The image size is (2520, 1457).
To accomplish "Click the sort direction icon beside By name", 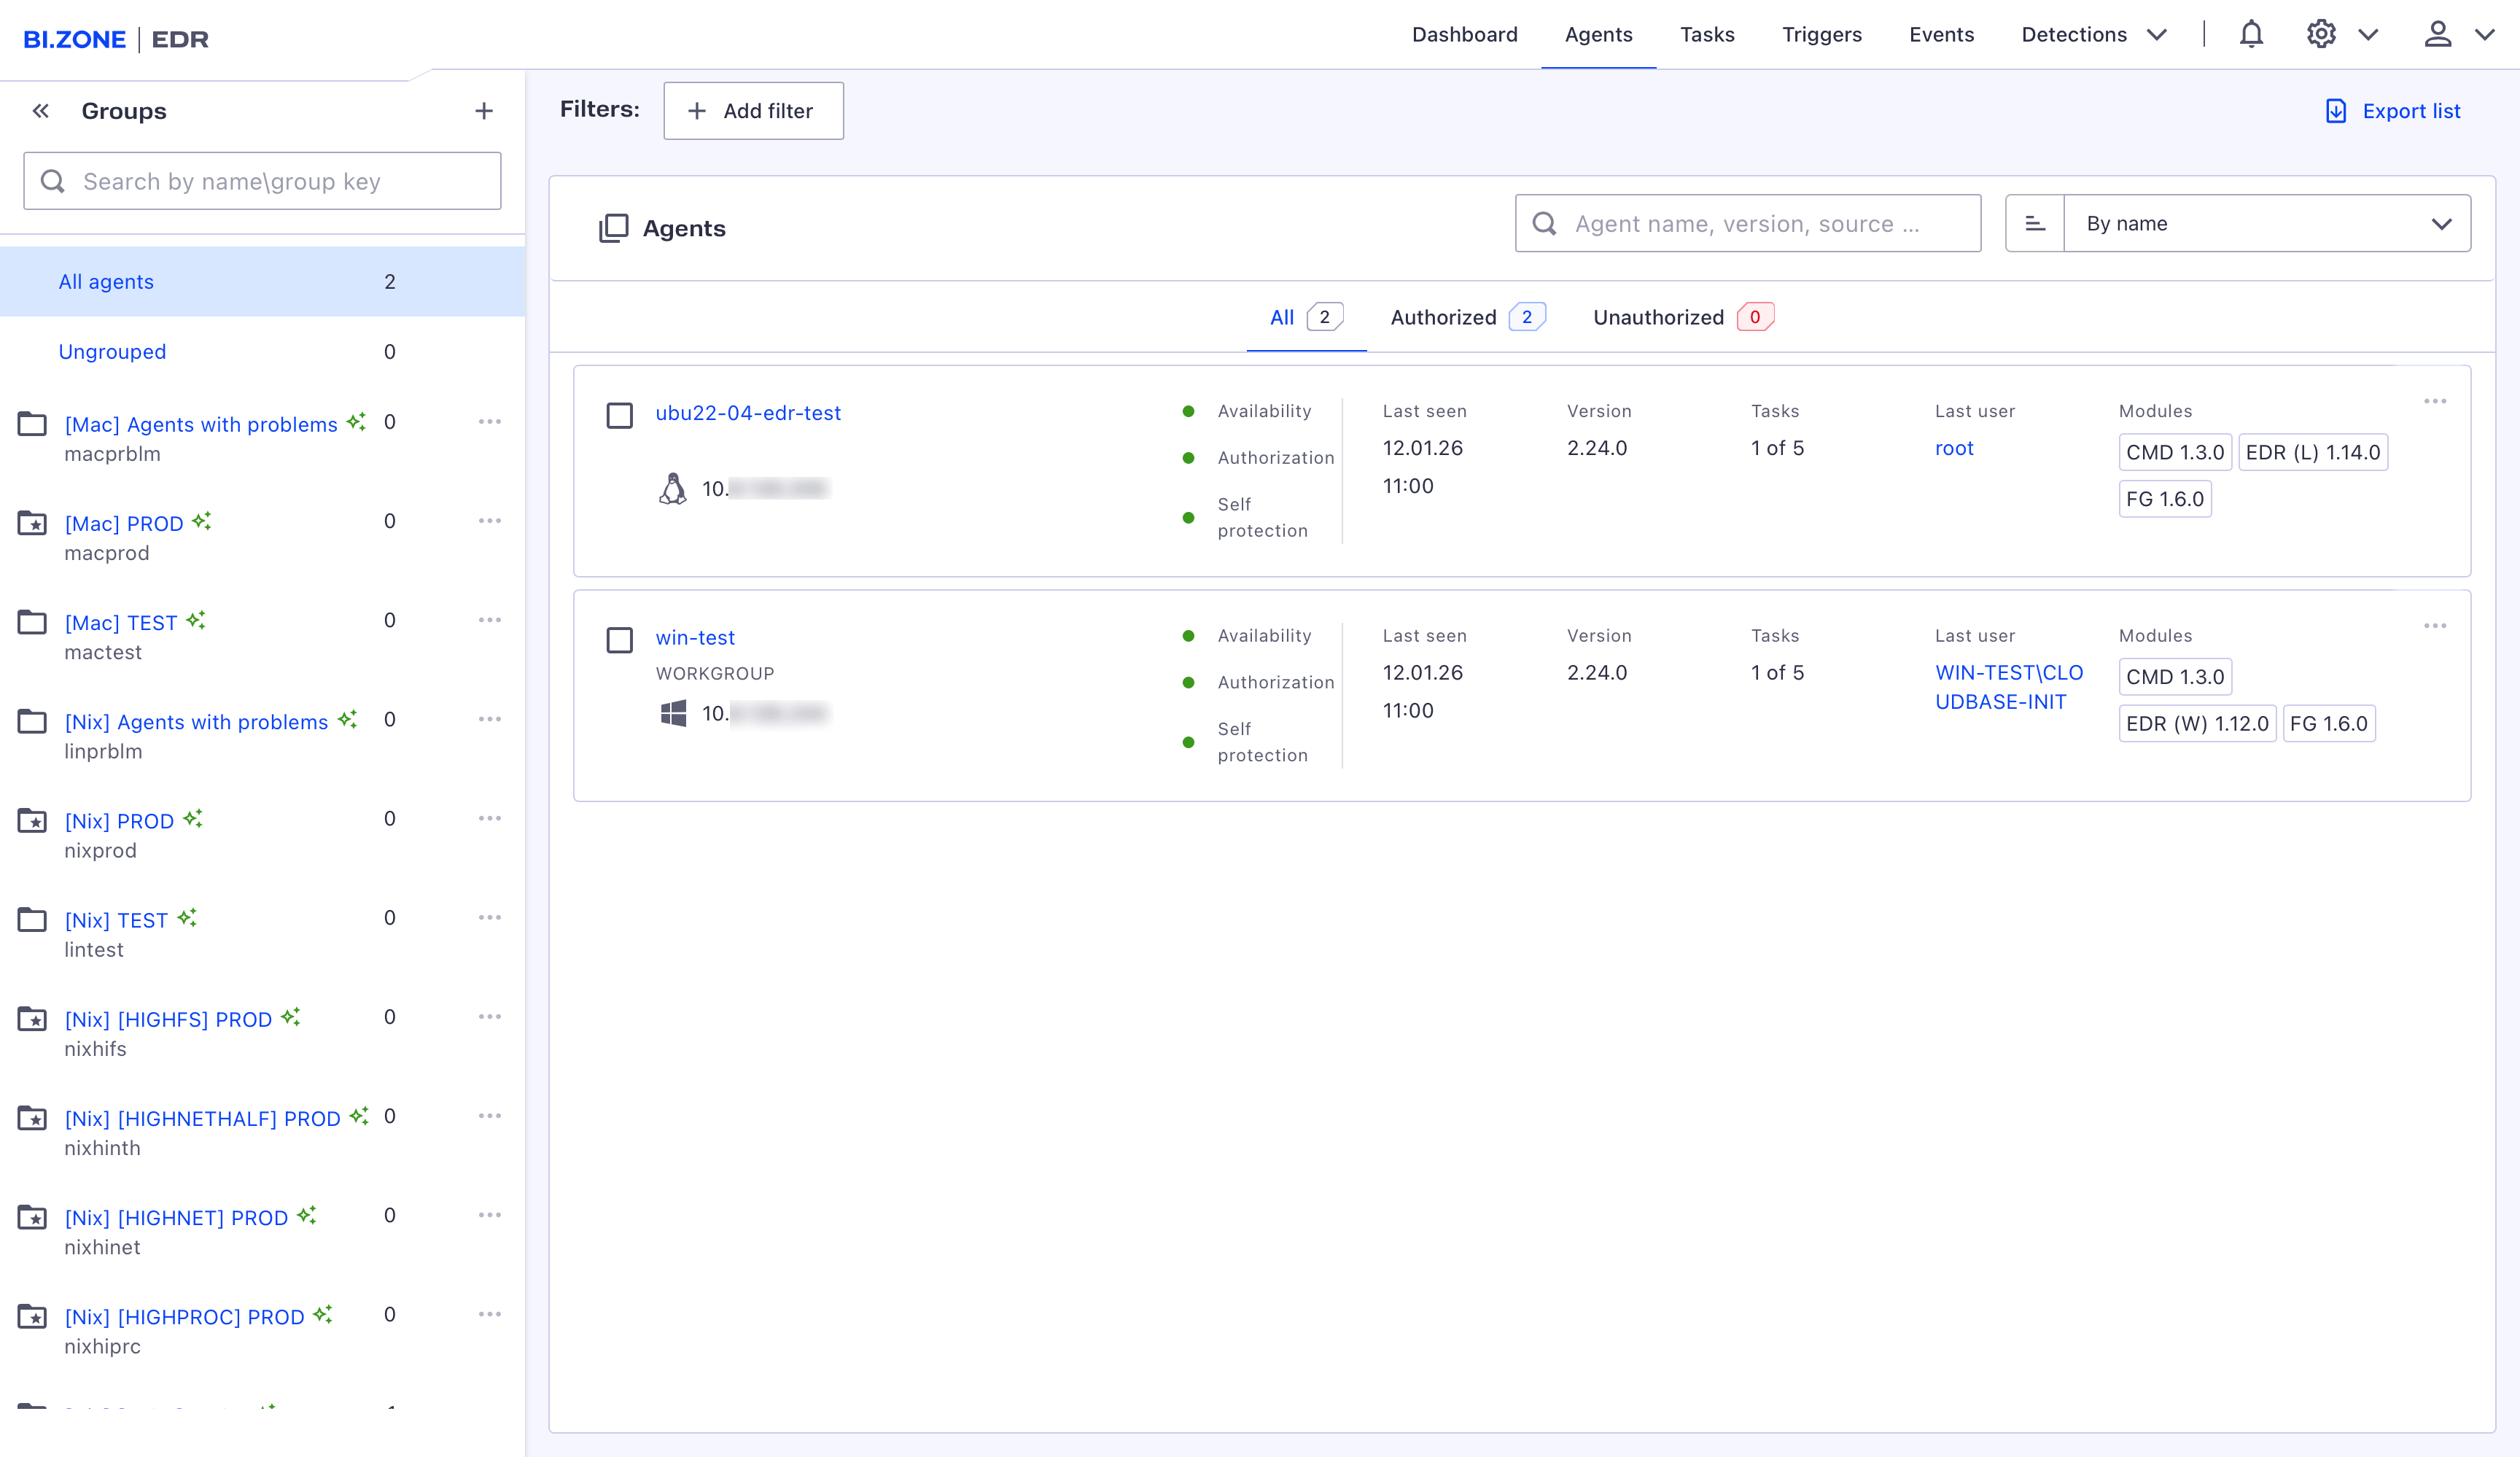I will tap(2035, 223).
